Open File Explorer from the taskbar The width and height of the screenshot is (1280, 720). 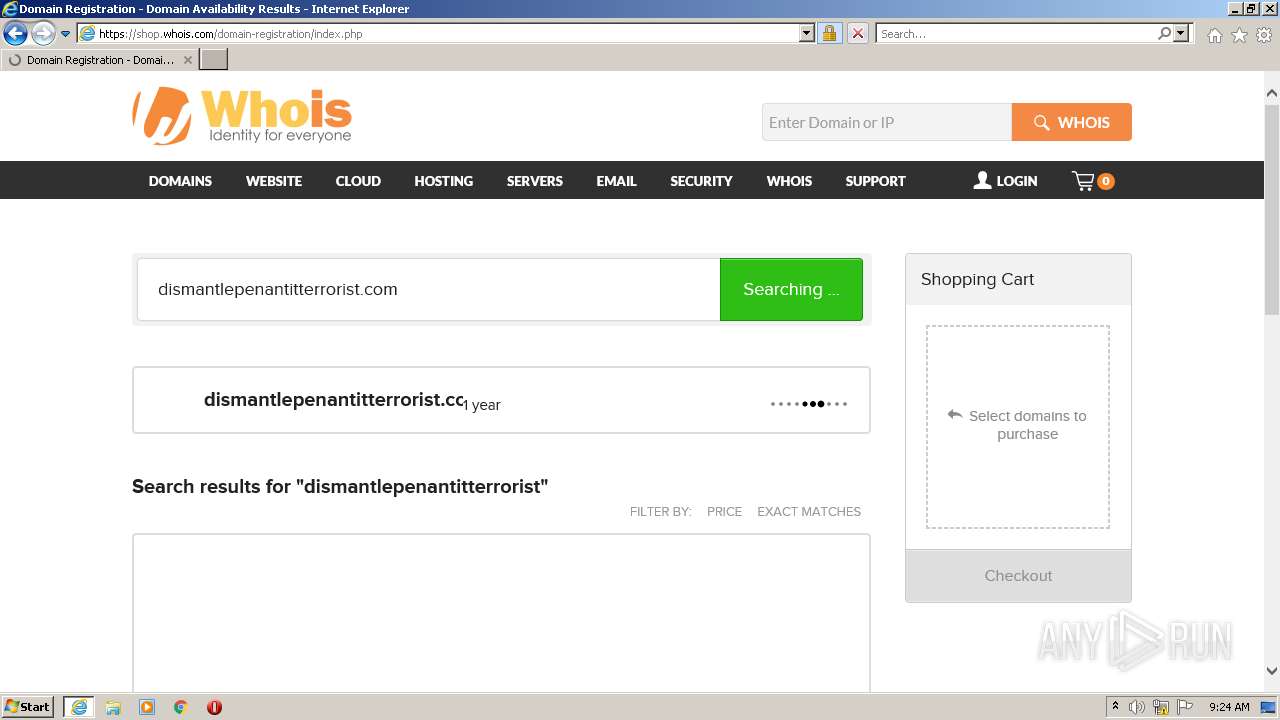tap(113, 707)
